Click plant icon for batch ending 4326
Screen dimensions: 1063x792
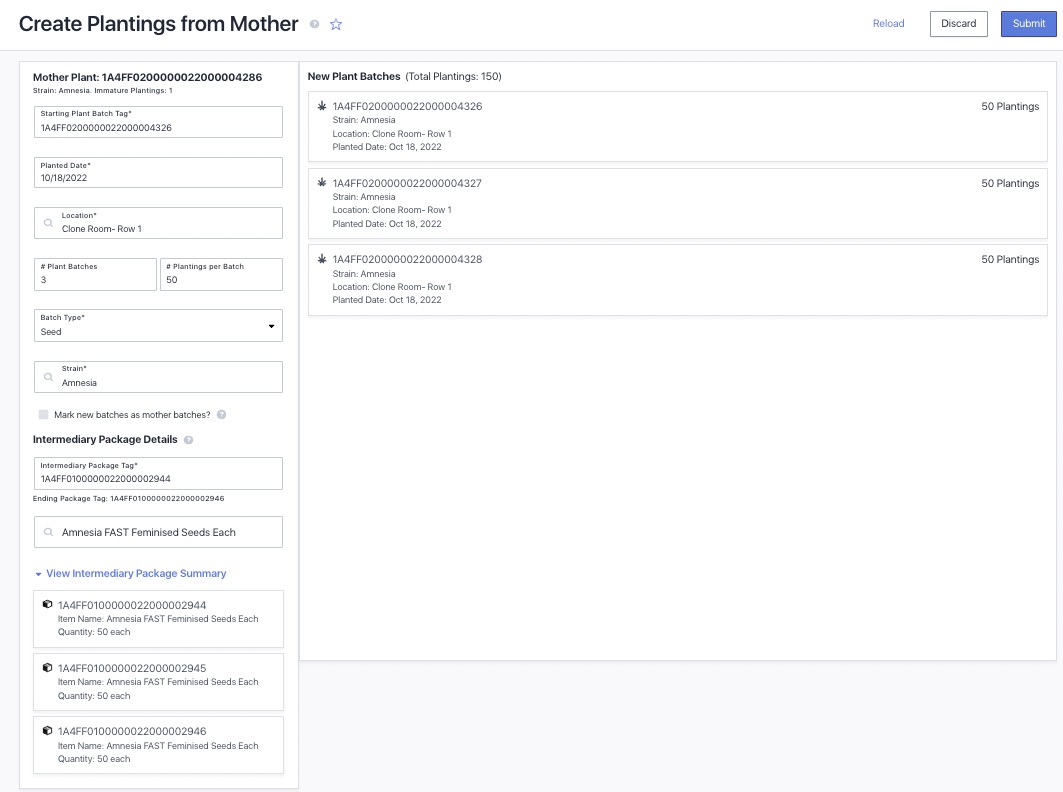tap(322, 106)
